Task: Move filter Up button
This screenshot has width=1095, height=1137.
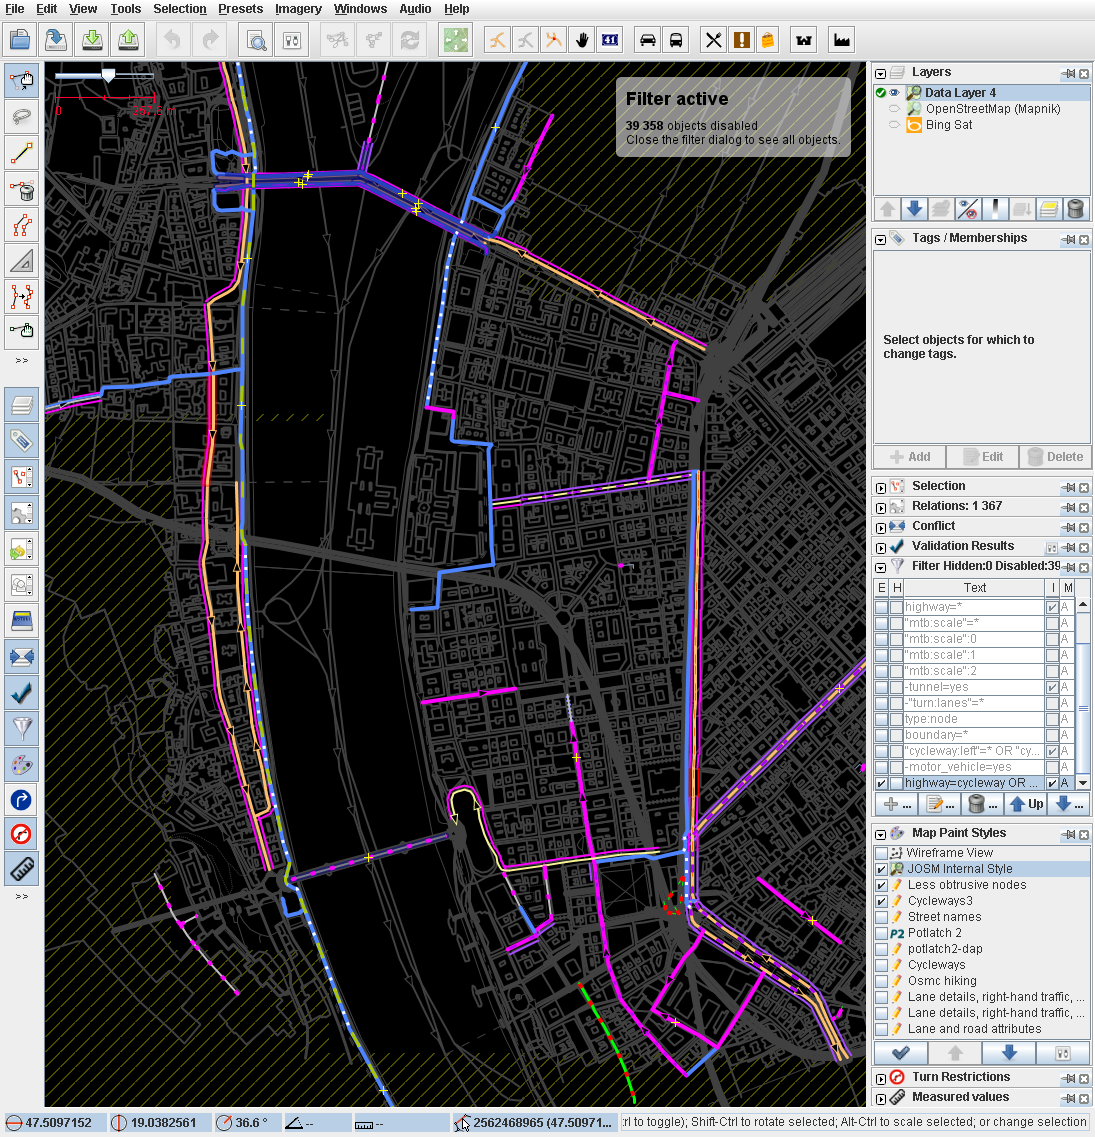Action: pos(1025,804)
